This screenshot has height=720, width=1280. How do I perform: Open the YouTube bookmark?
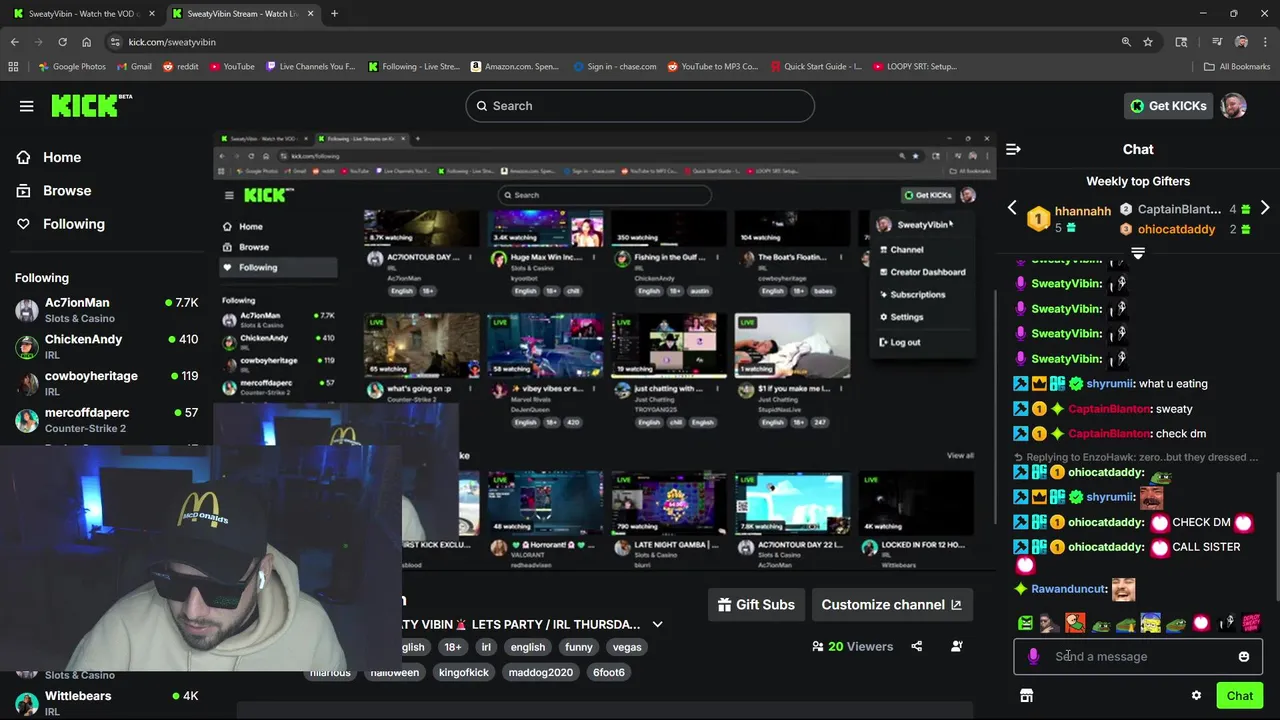pos(232,67)
